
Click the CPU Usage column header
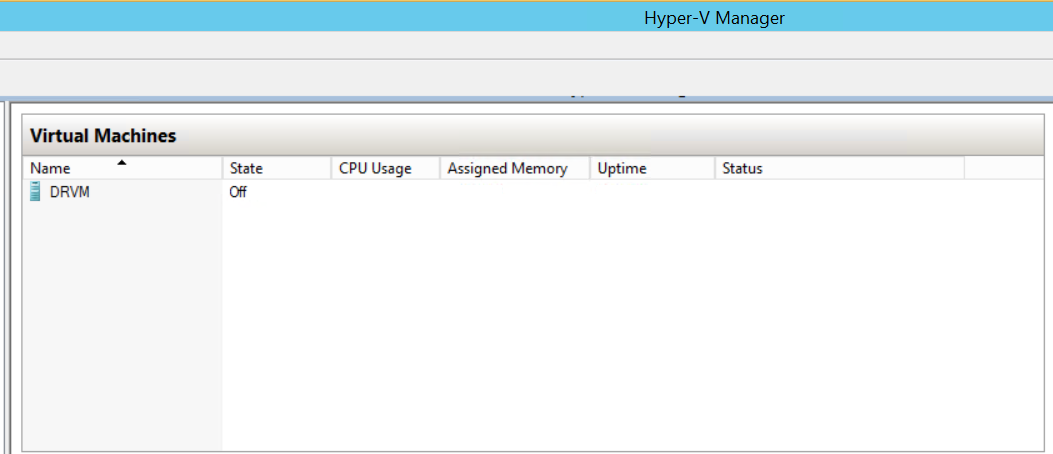pyautogui.click(x=375, y=169)
